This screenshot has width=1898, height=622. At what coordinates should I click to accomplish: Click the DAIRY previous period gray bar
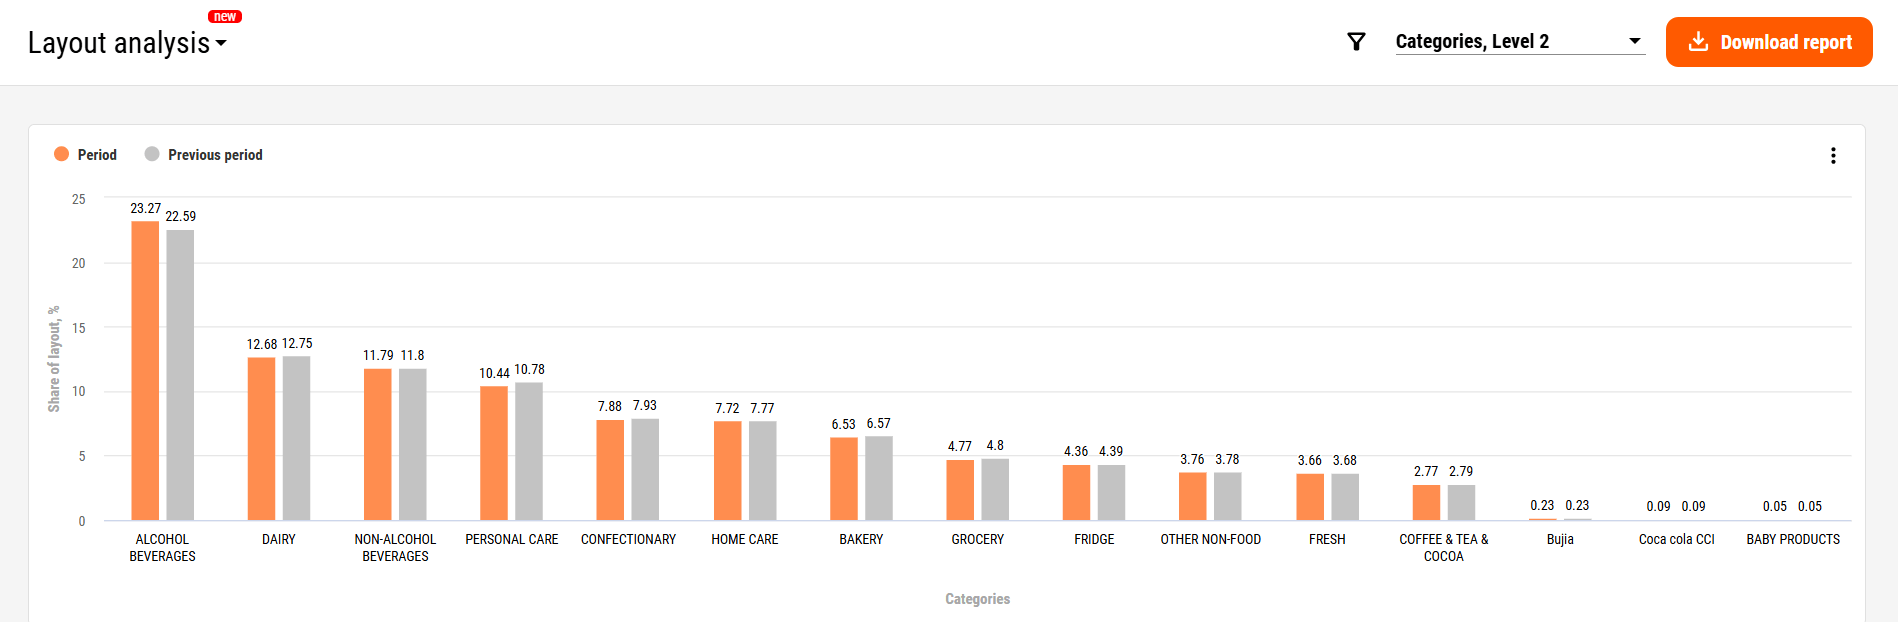[x=296, y=438]
